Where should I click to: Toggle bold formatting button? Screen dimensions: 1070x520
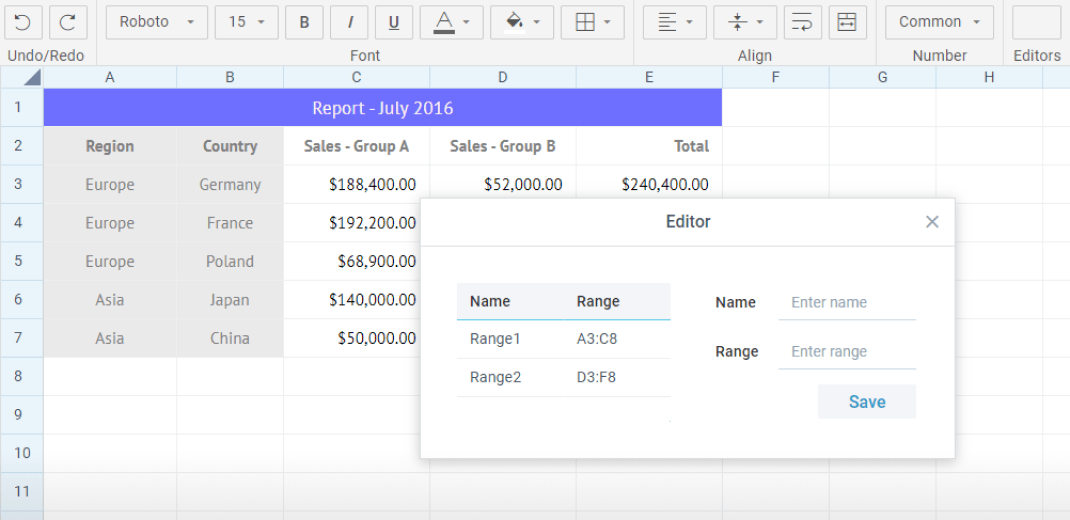[304, 23]
